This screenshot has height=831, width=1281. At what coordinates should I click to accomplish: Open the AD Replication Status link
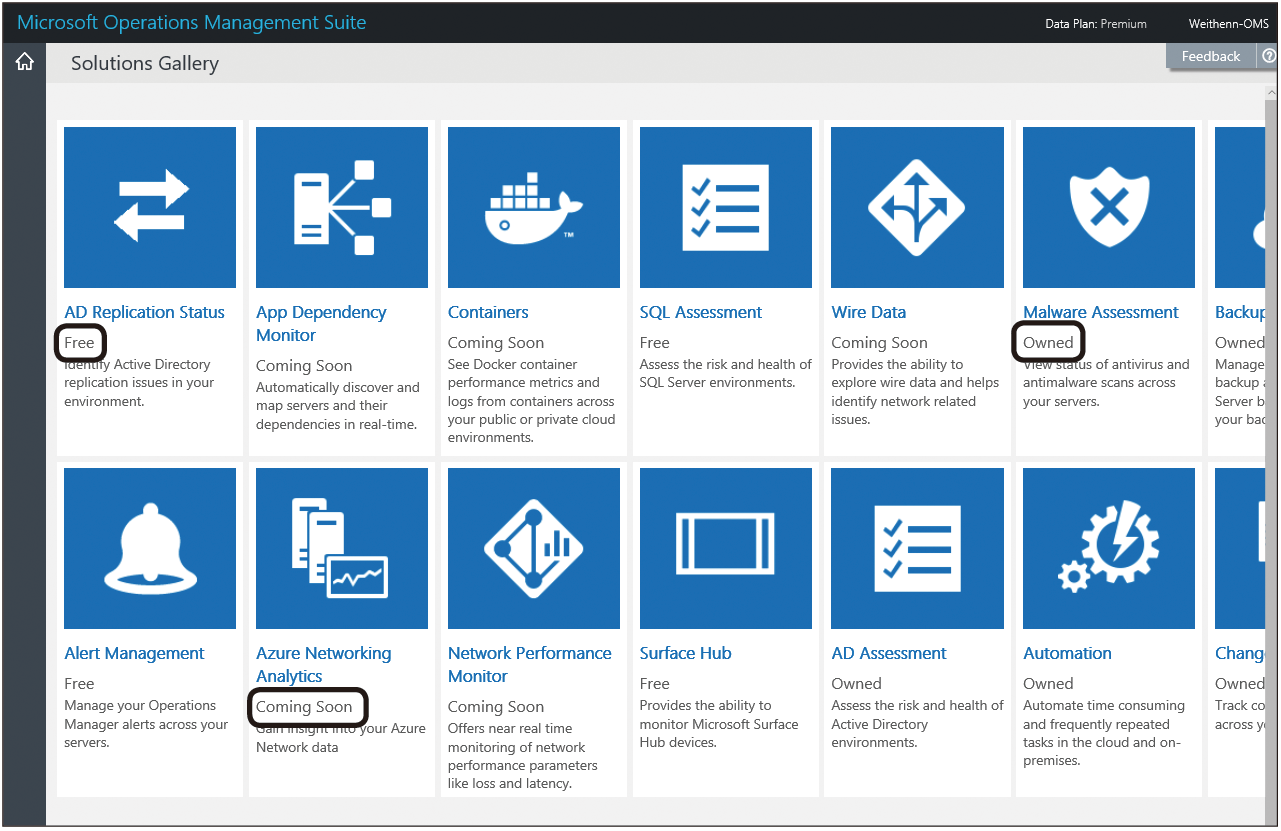click(144, 312)
